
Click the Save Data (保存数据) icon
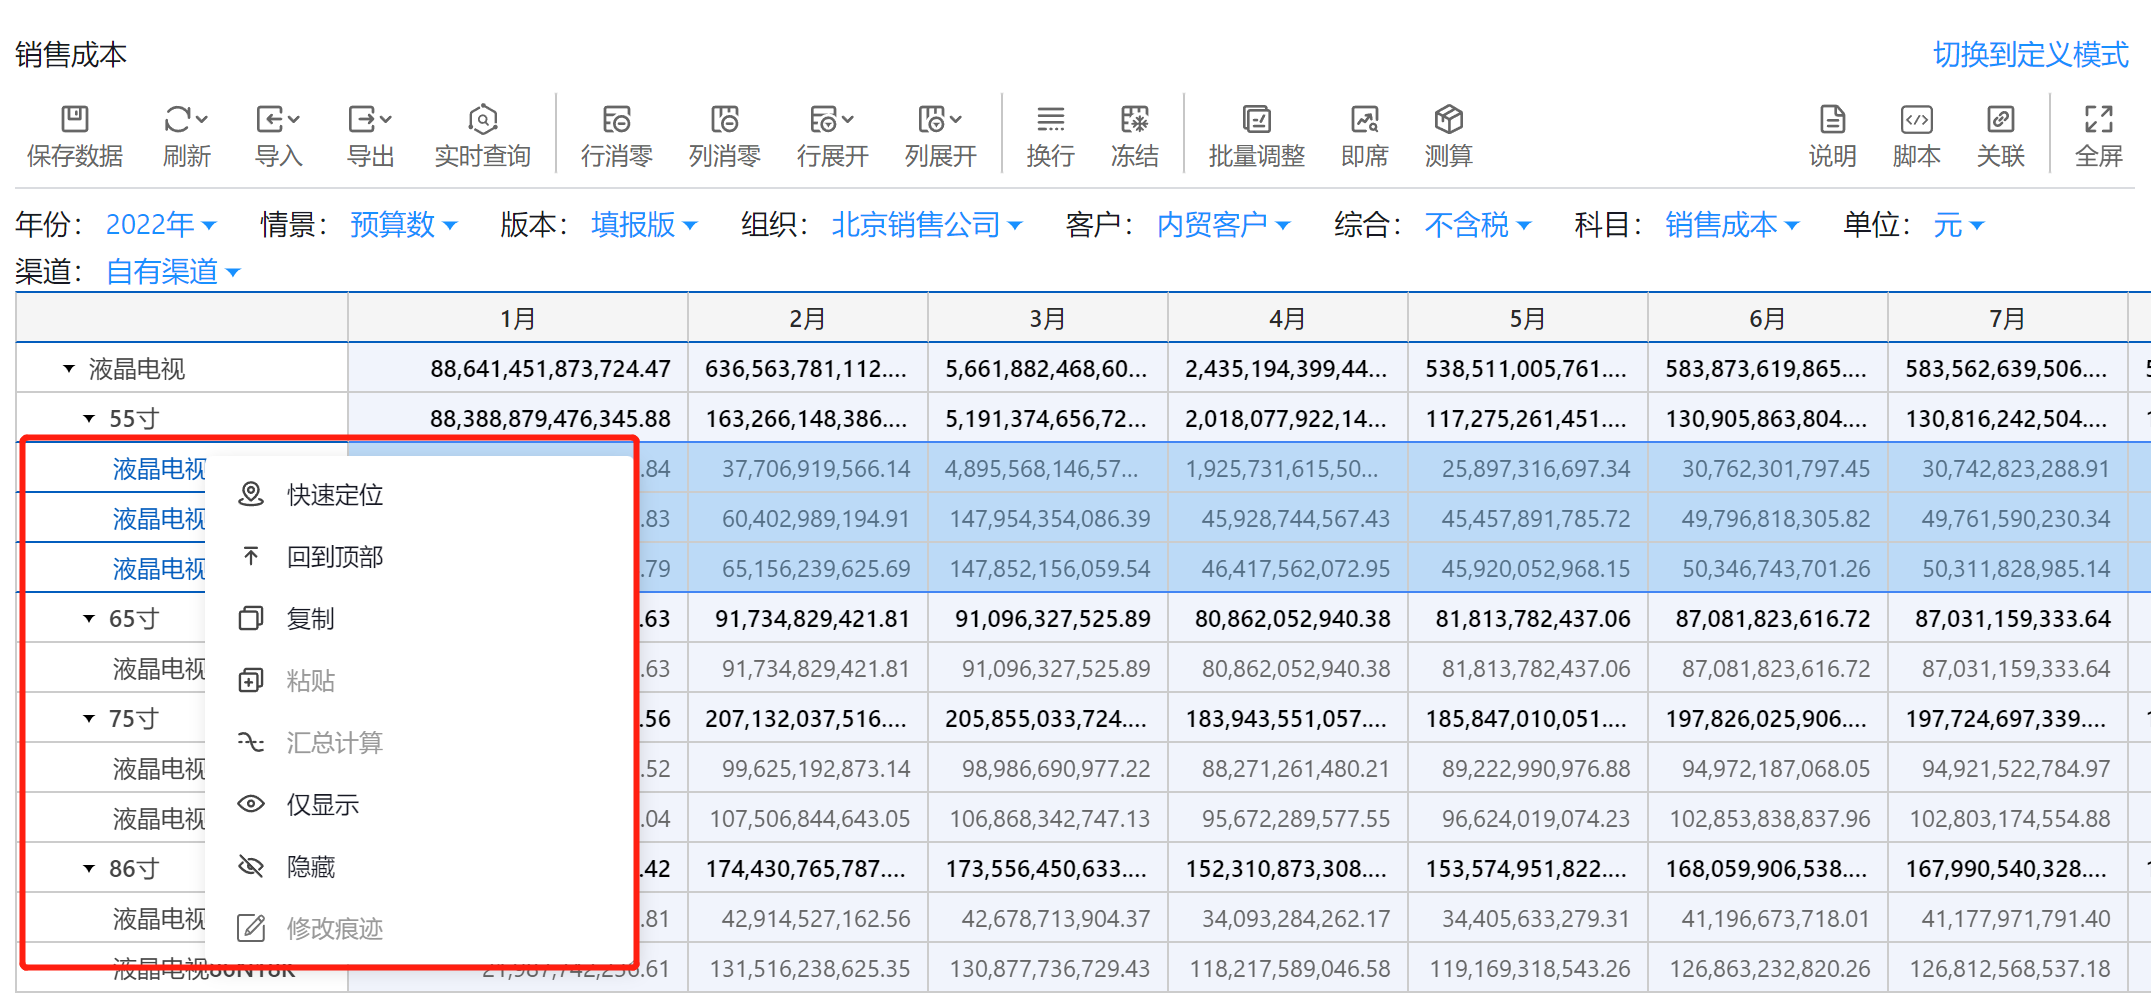[75, 120]
